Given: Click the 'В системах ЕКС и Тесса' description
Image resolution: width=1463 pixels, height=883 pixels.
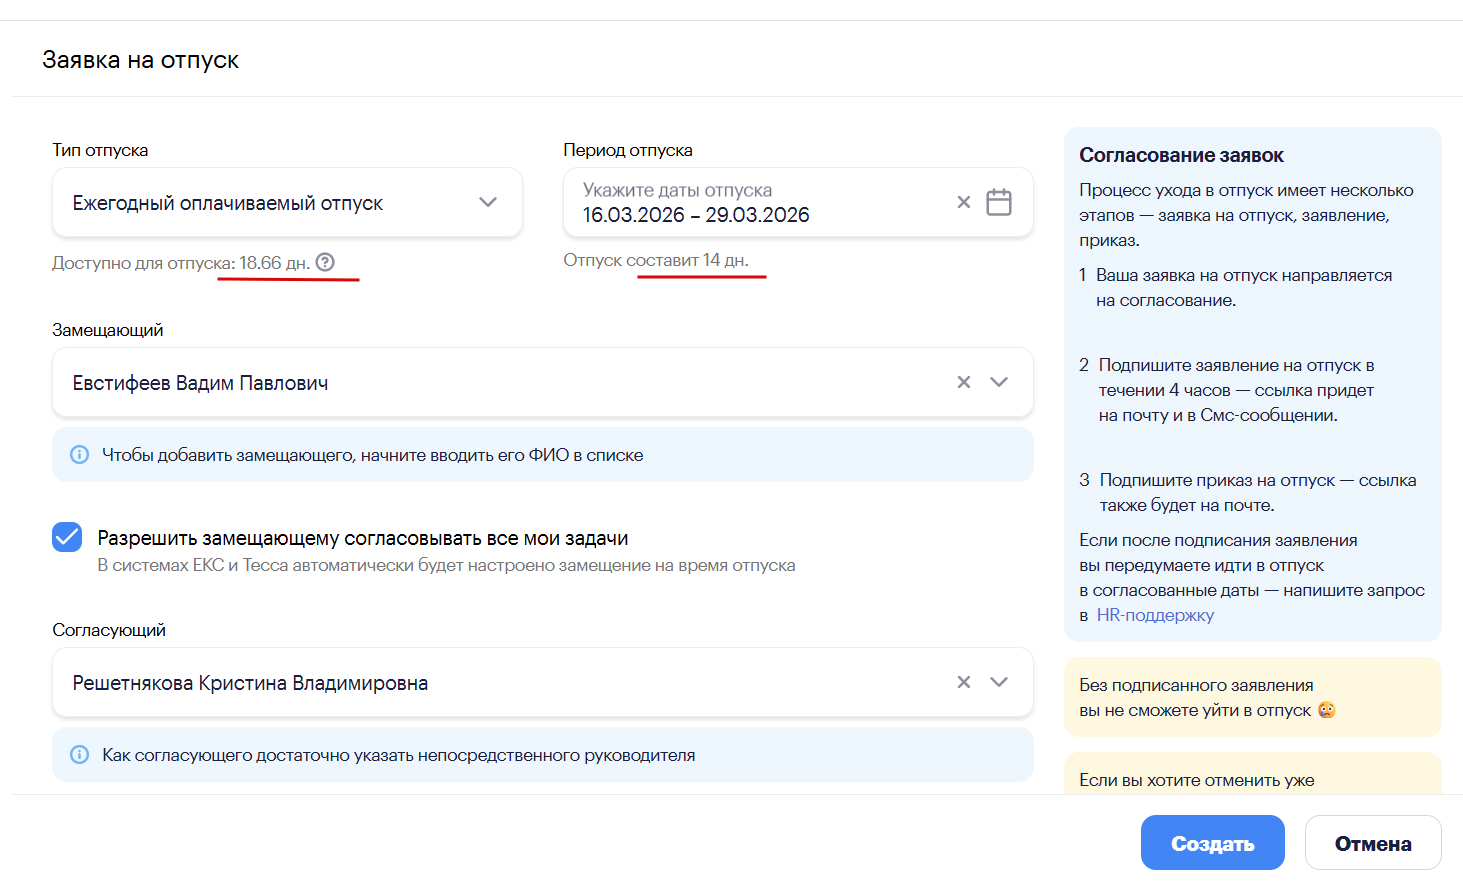Looking at the screenshot, I should pos(446,565).
